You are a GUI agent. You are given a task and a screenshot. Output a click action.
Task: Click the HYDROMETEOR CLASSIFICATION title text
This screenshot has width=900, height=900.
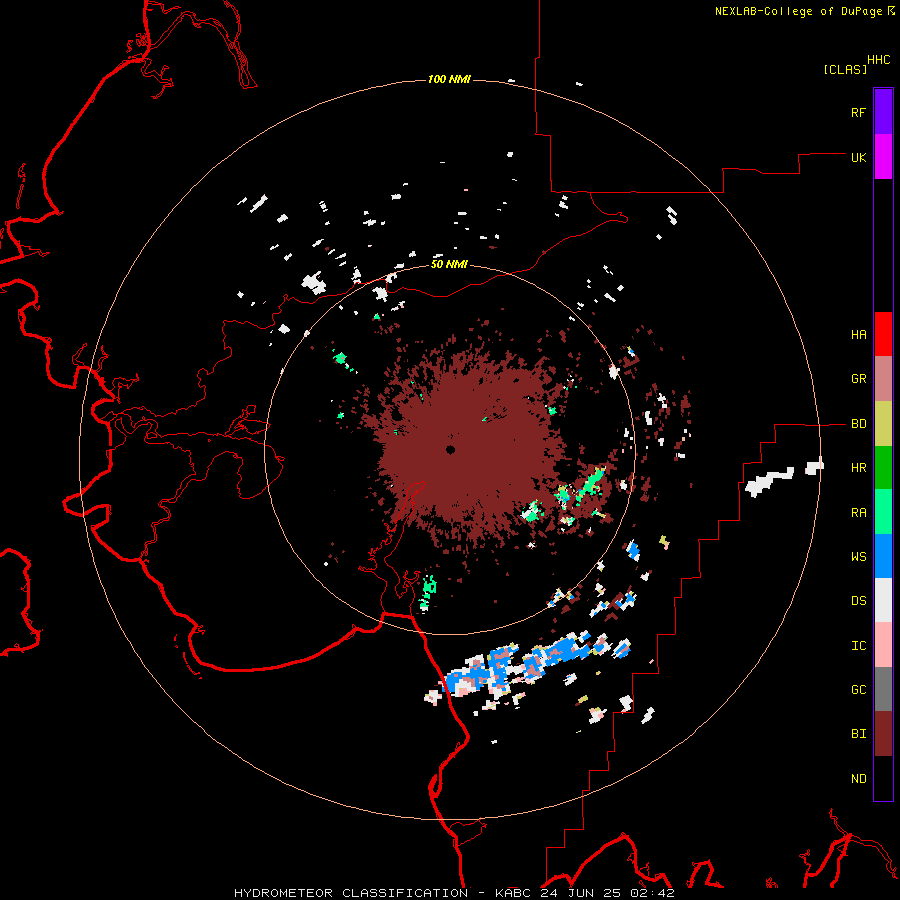(x=351, y=893)
